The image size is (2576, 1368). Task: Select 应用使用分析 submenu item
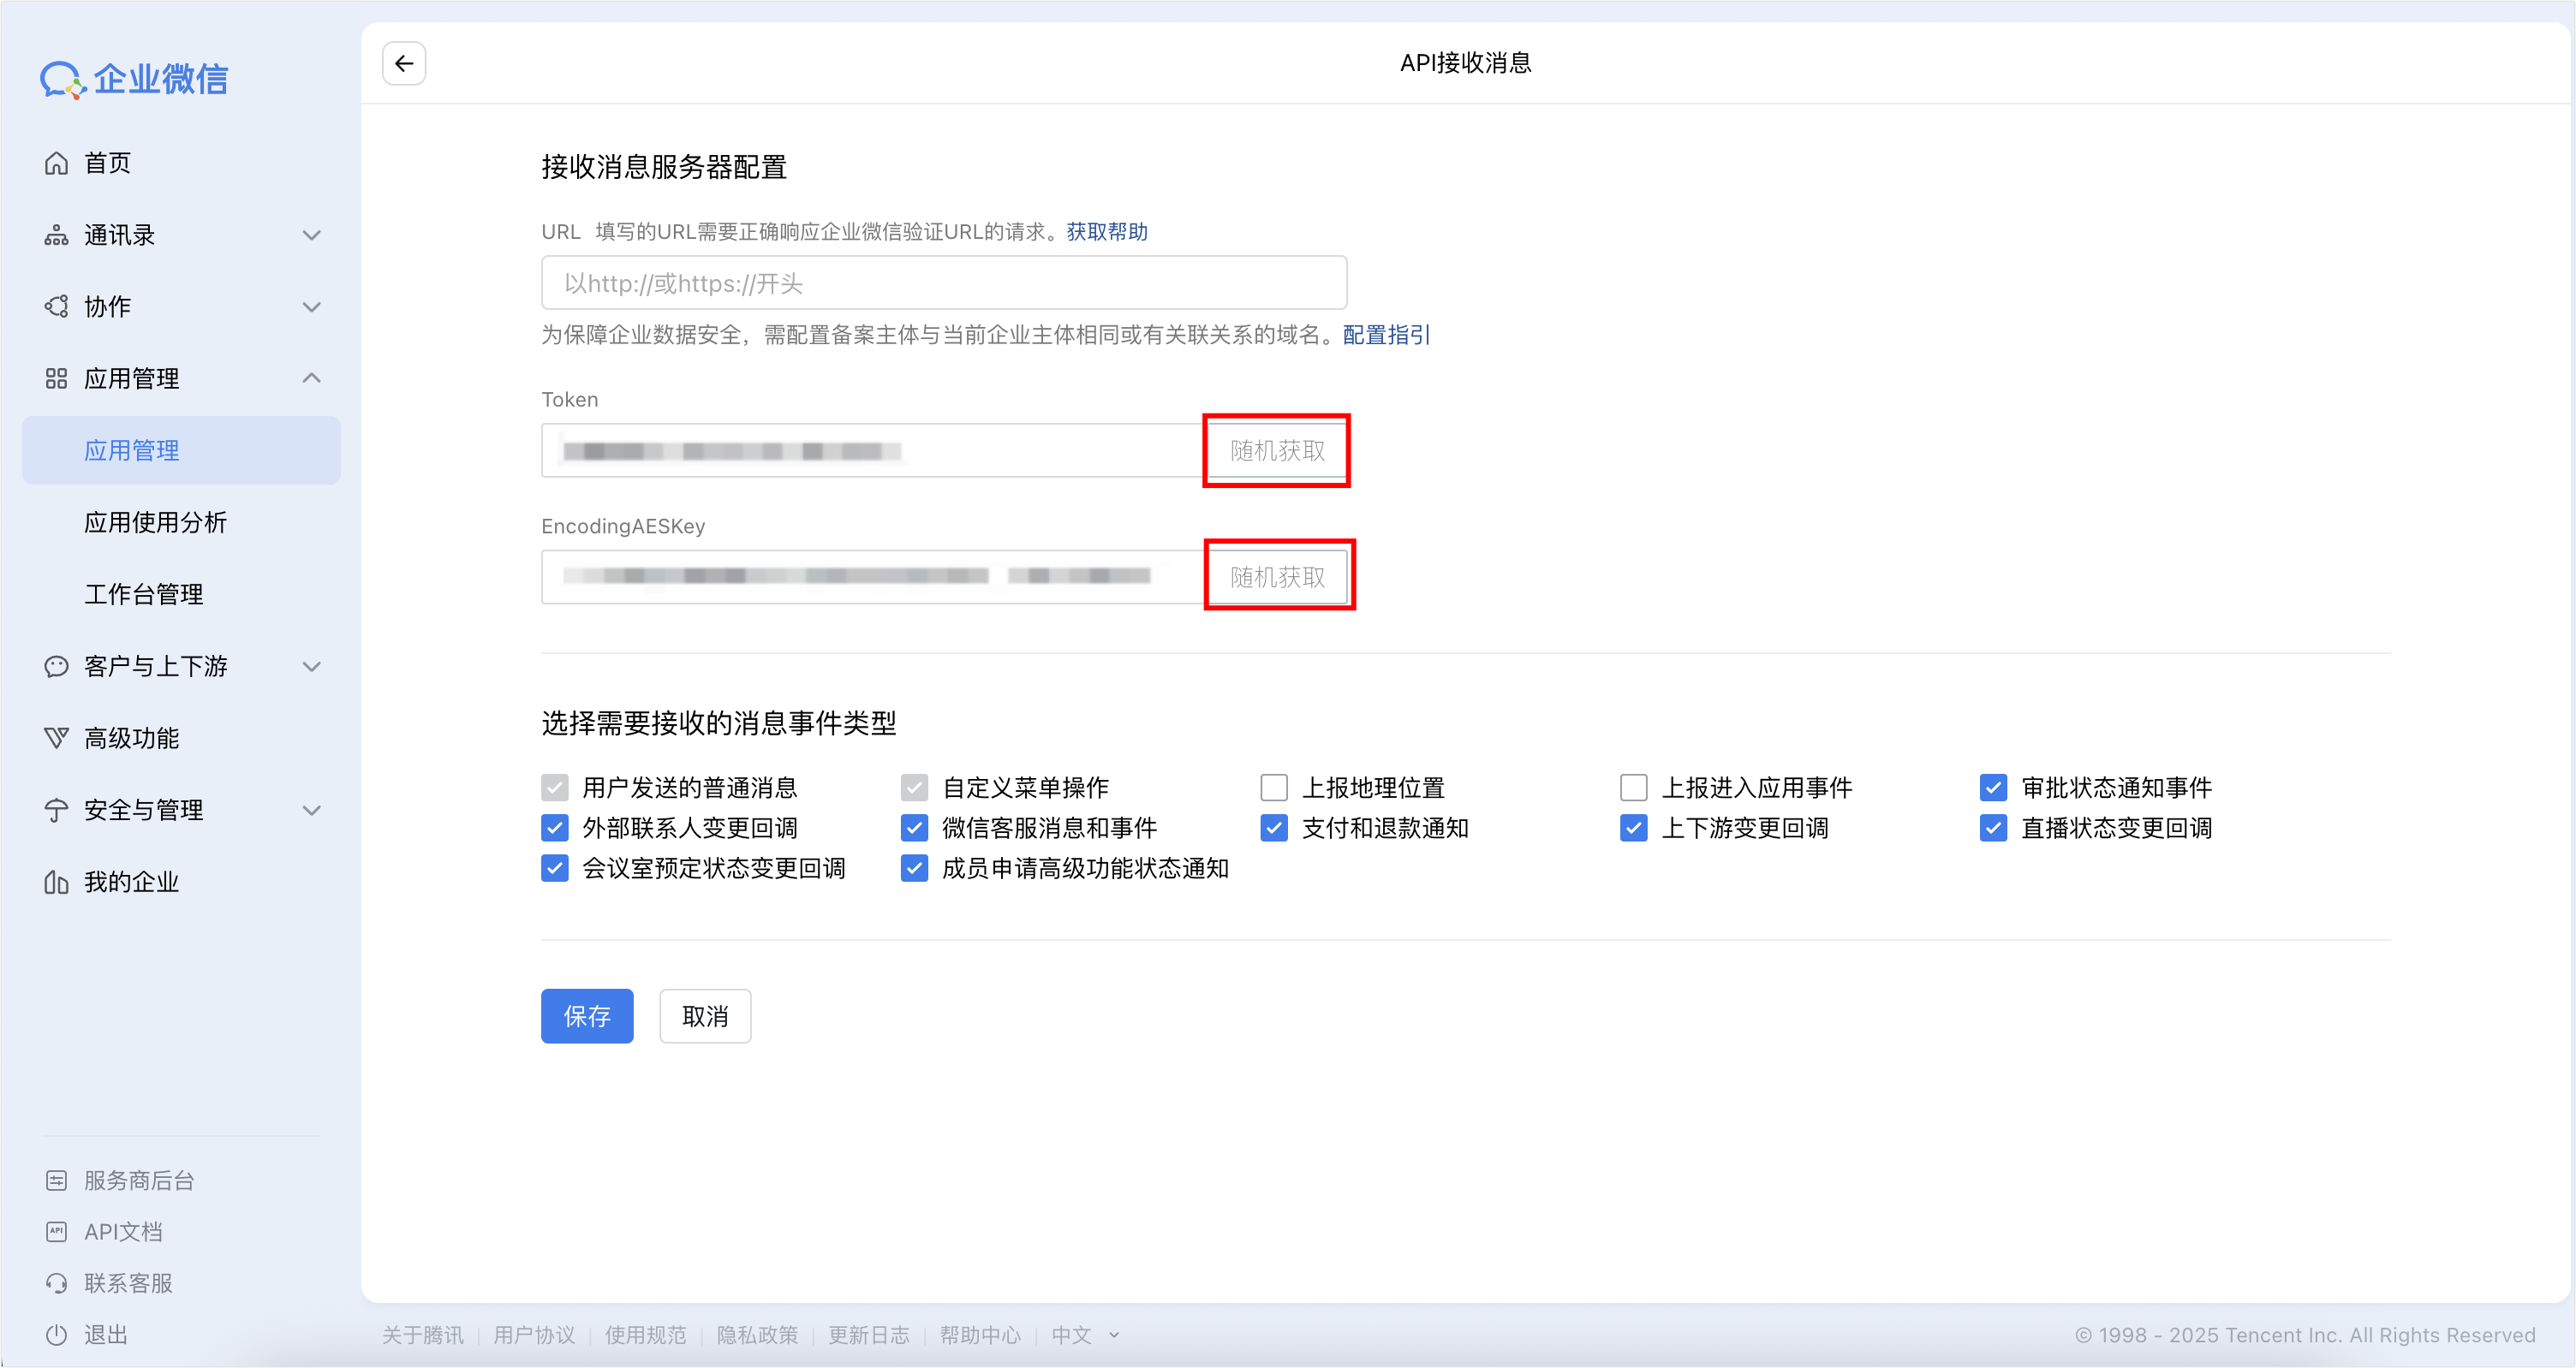click(x=156, y=522)
